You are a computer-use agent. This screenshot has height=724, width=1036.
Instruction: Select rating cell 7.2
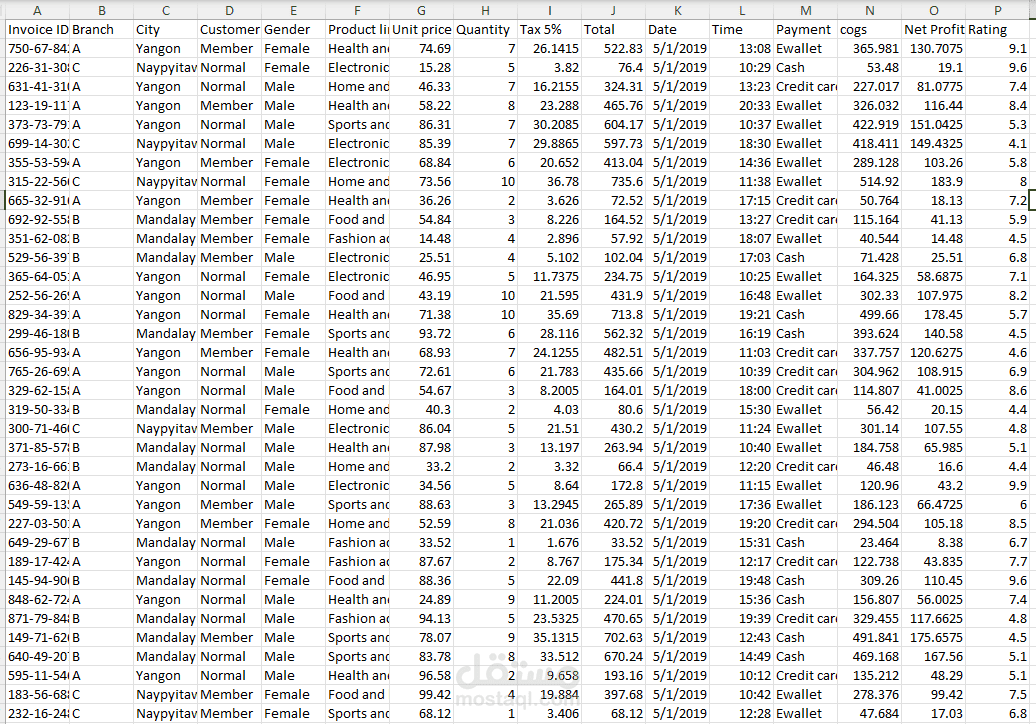point(997,201)
